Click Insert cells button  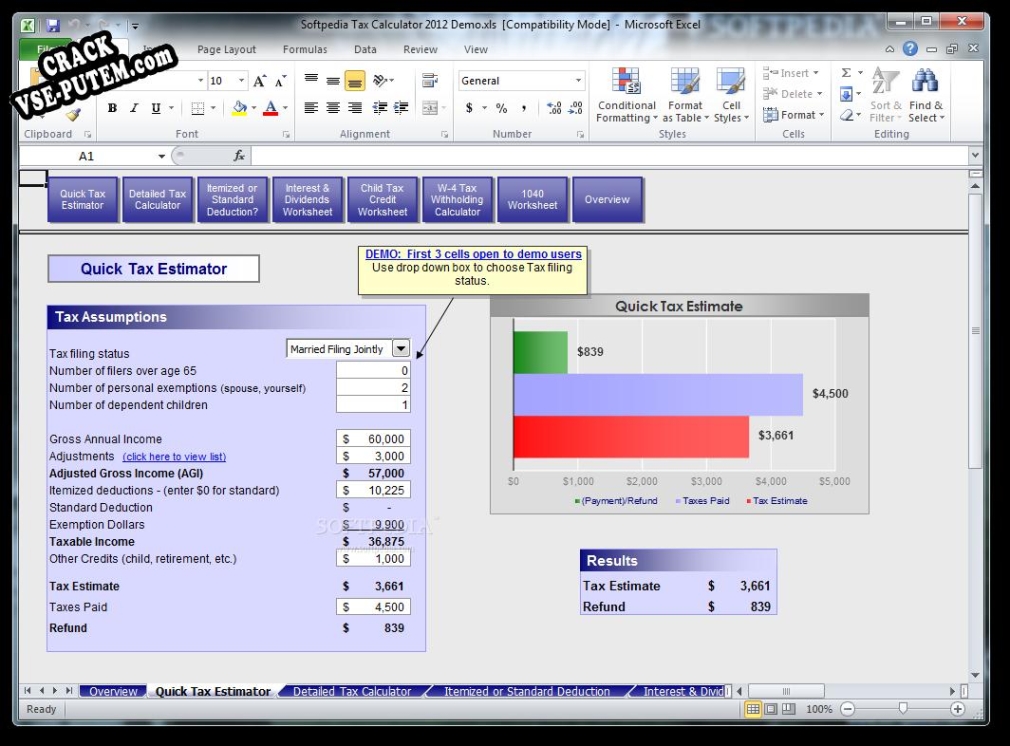[790, 73]
